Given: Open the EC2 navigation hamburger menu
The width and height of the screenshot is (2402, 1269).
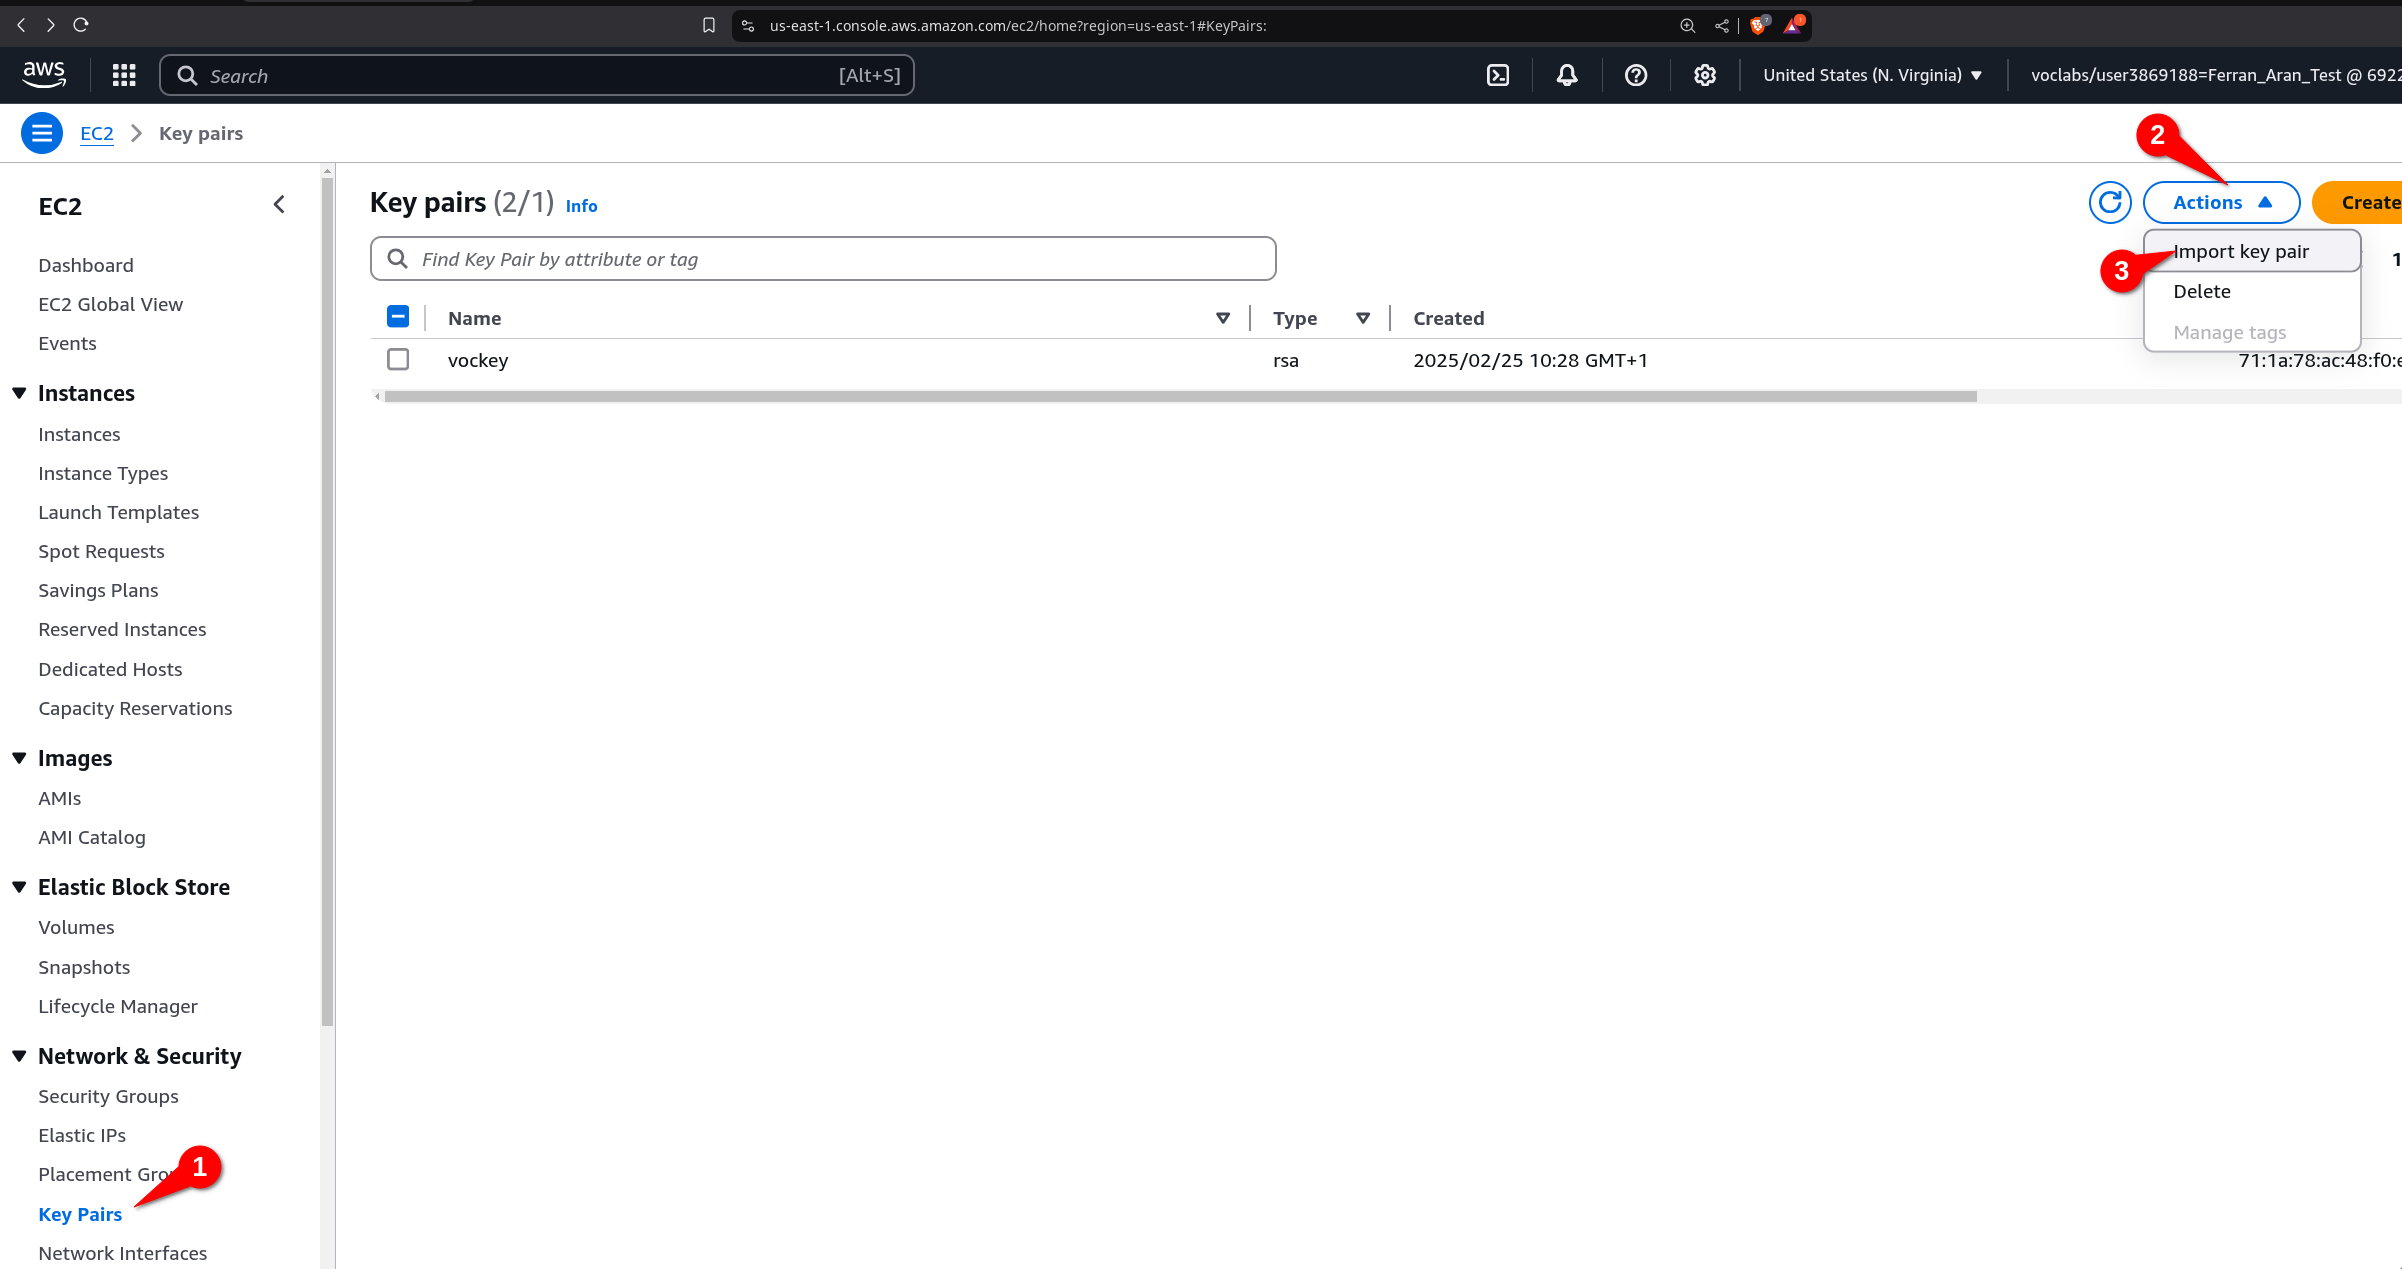Looking at the screenshot, I should (41, 132).
